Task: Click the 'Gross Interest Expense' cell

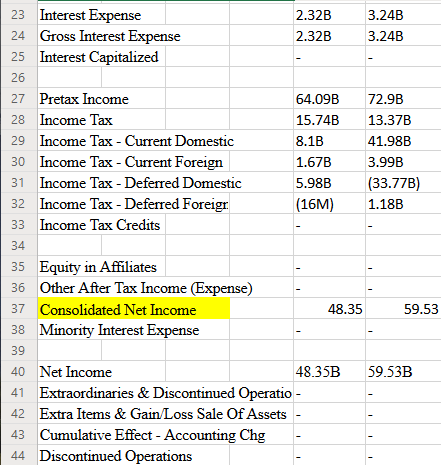Action: [110, 36]
